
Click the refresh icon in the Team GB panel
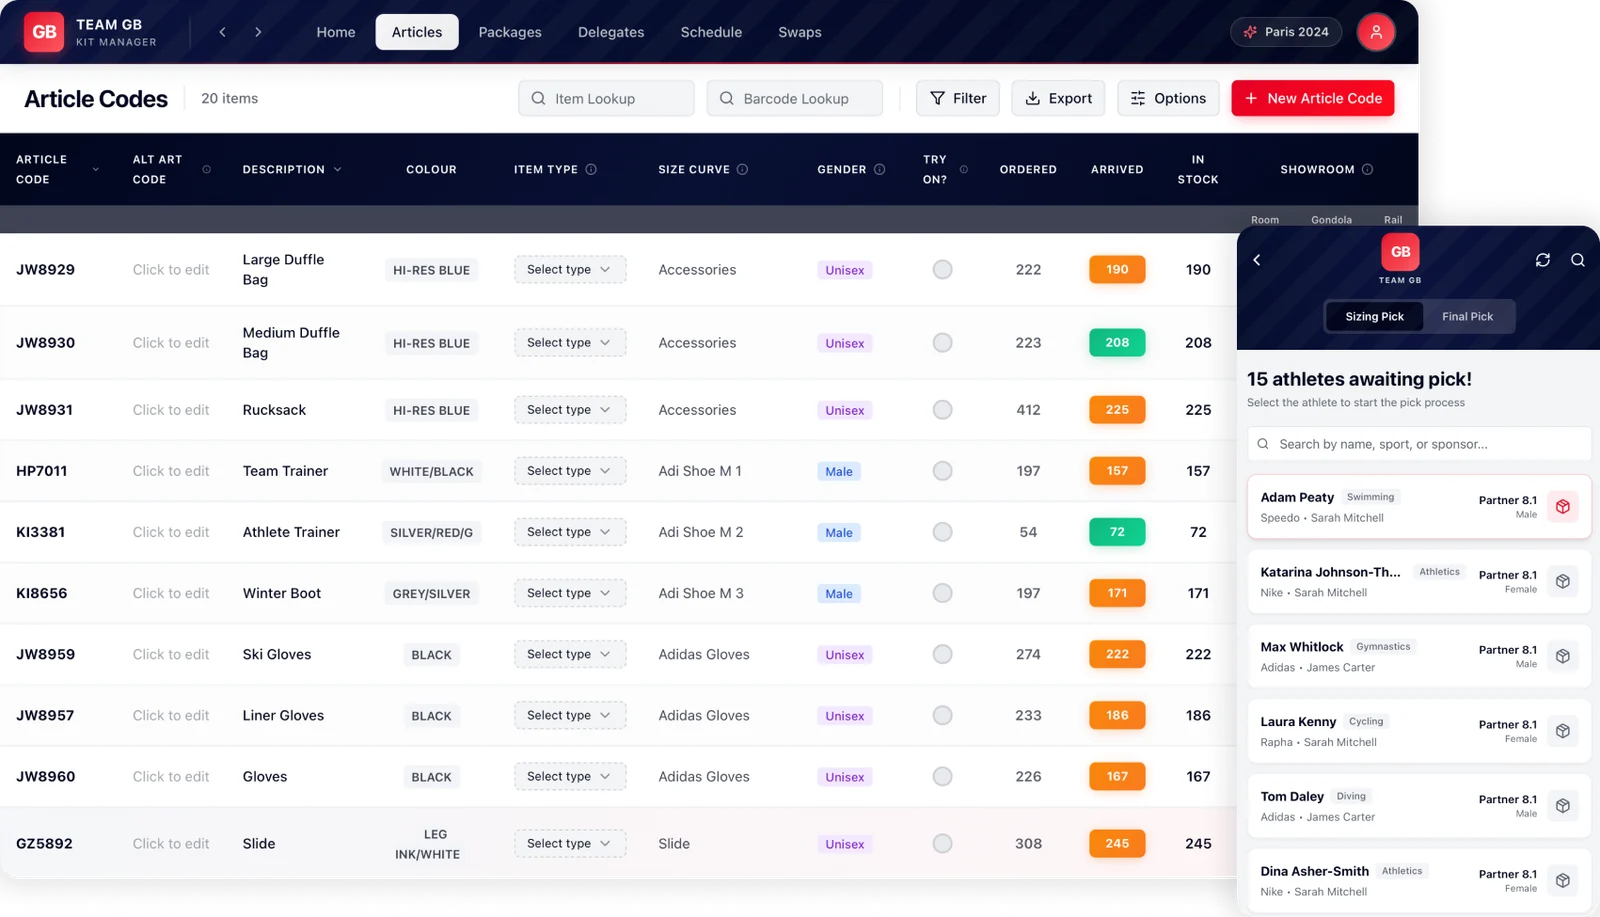pos(1543,260)
